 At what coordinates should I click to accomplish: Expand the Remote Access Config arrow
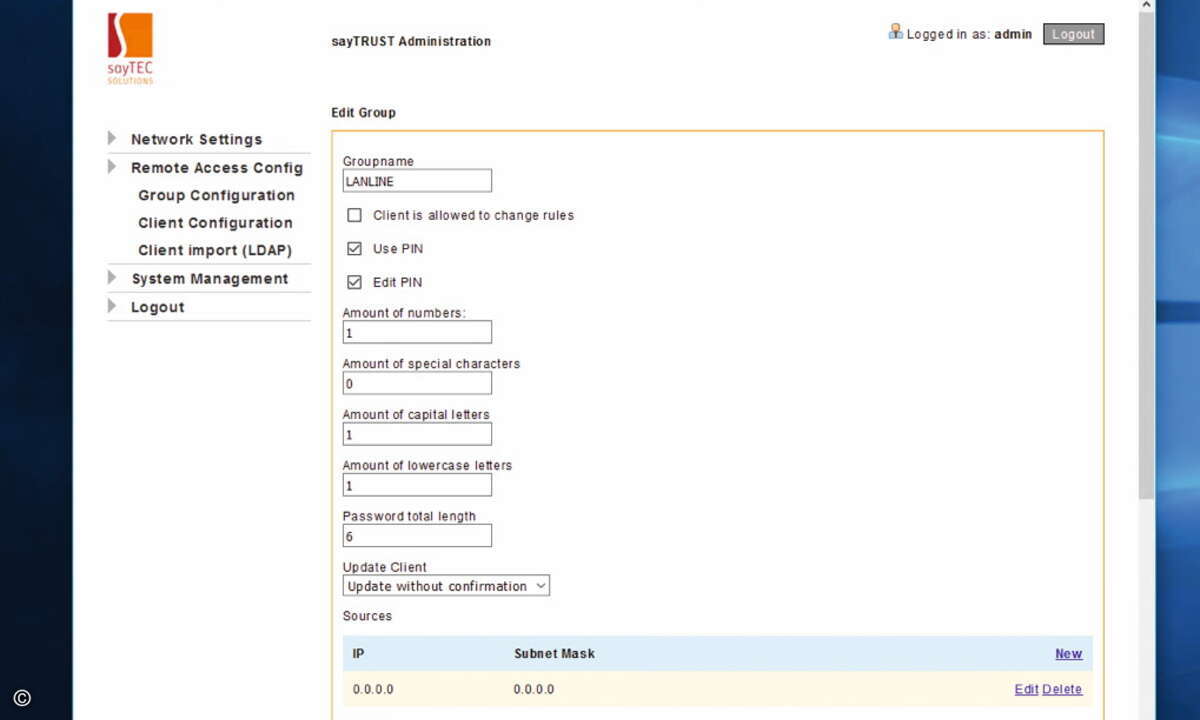point(112,166)
